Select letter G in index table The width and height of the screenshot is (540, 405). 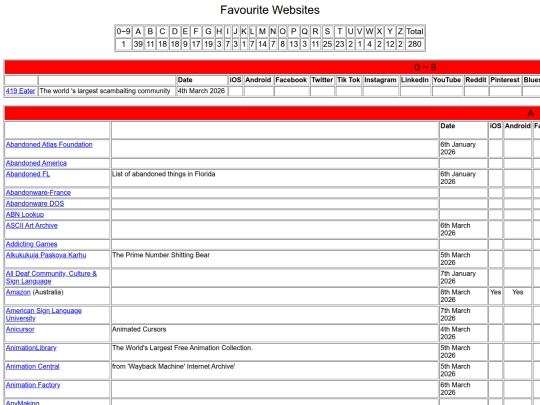(208, 32)
